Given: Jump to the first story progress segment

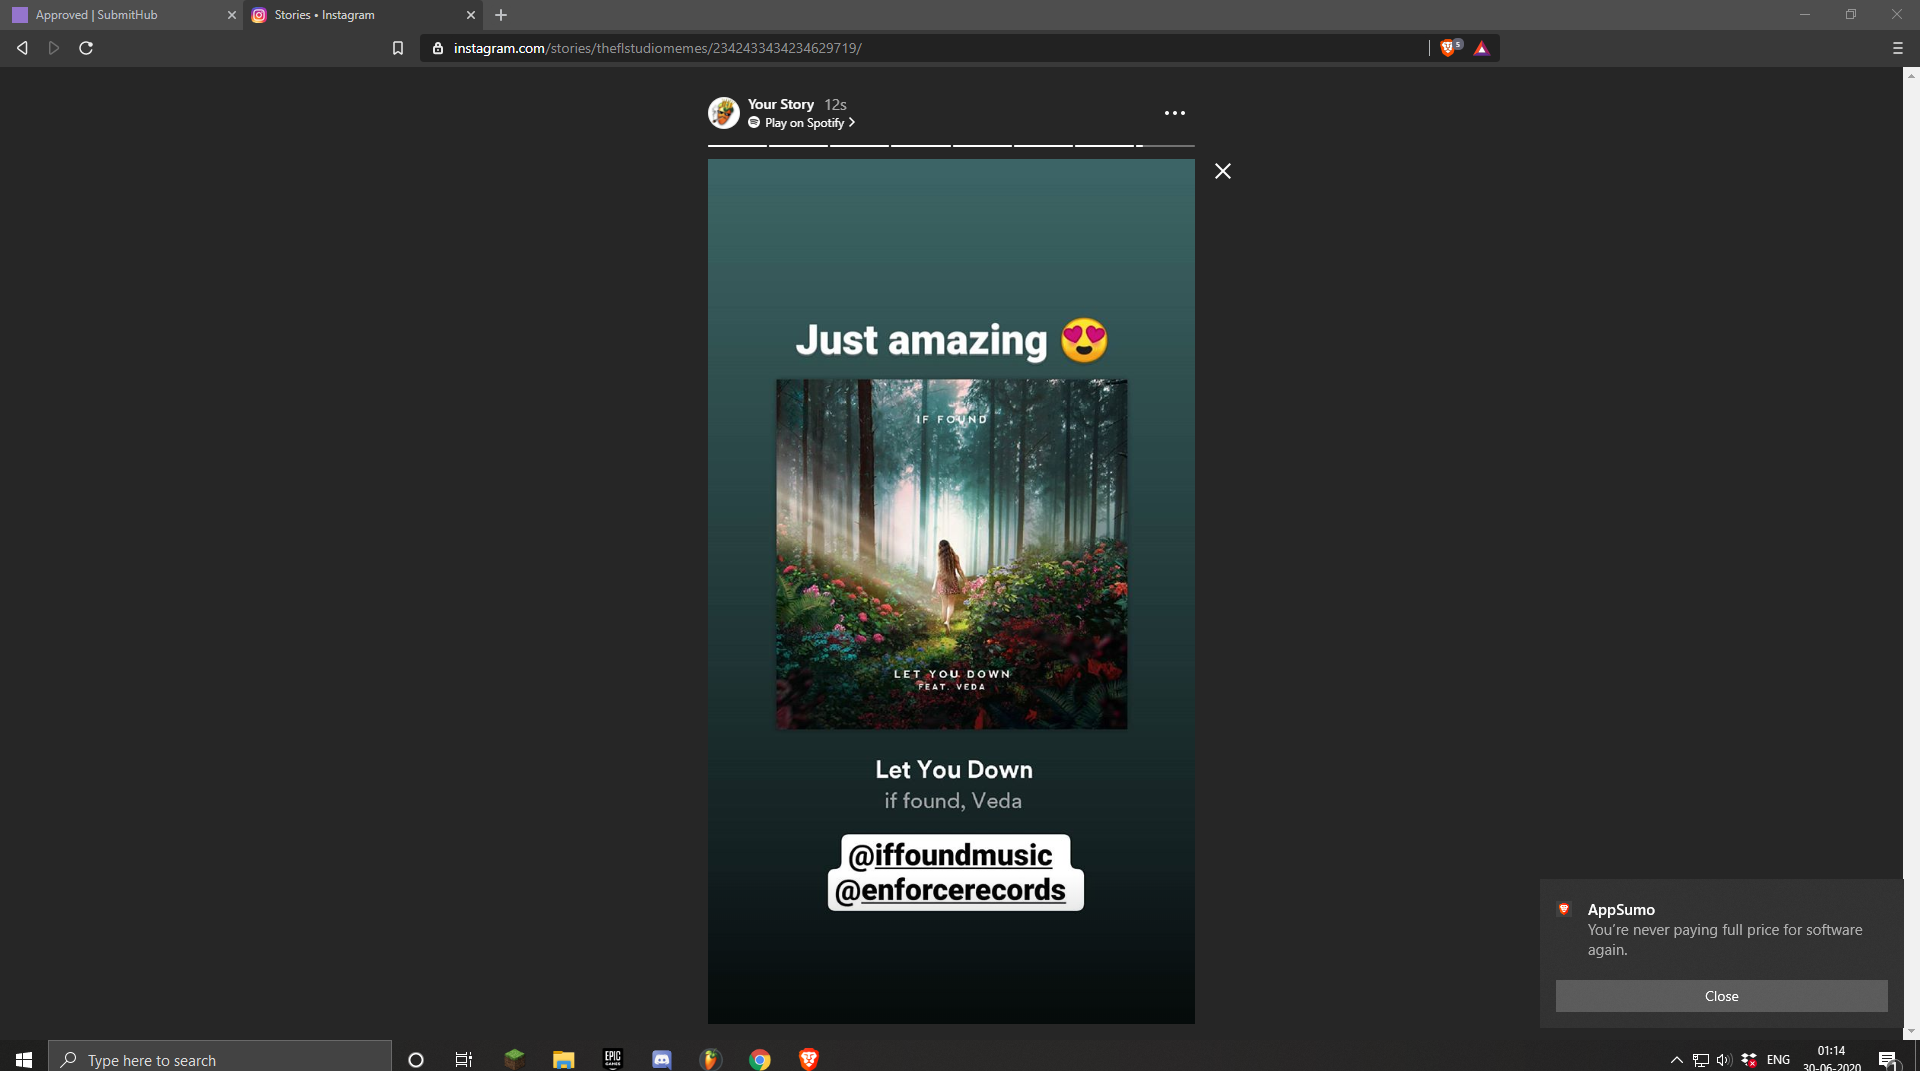Looking at the screenshot, I should tap(737, 146).
